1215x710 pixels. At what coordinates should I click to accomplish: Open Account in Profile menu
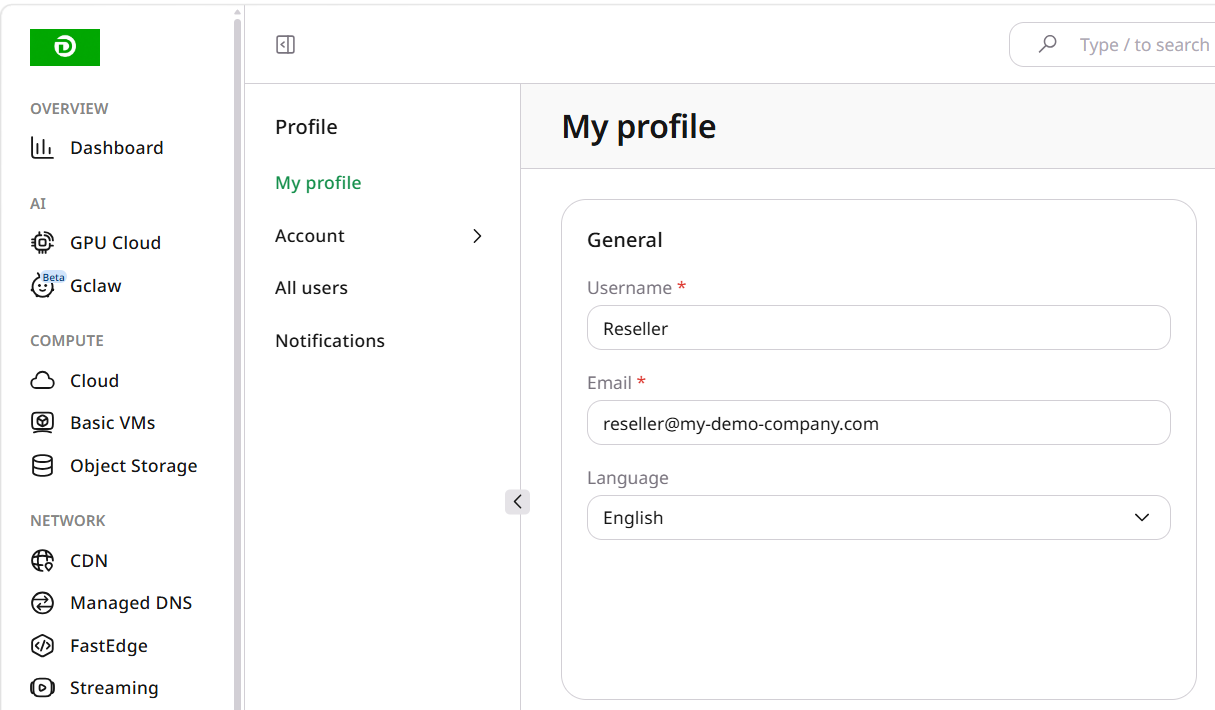310,236
